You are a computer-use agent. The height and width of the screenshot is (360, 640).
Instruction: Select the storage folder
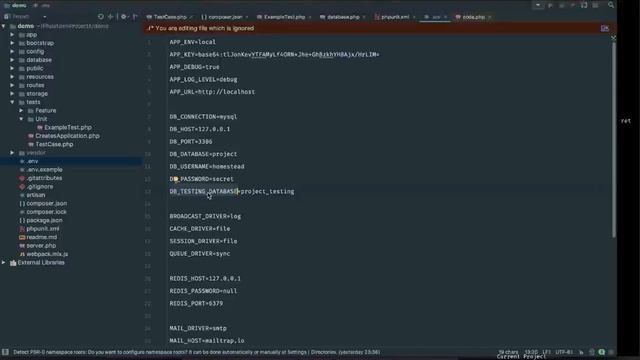pyautogui.click(x=37, y=94)
